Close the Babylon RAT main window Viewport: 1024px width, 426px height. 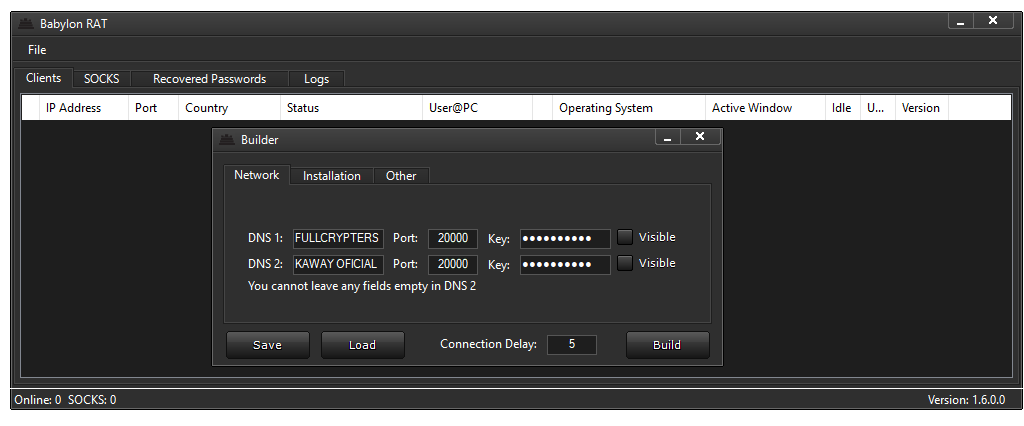coord(993,21)
